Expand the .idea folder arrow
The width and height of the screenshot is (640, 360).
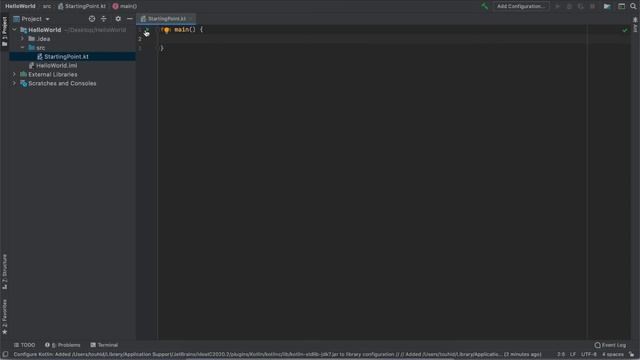22,39
